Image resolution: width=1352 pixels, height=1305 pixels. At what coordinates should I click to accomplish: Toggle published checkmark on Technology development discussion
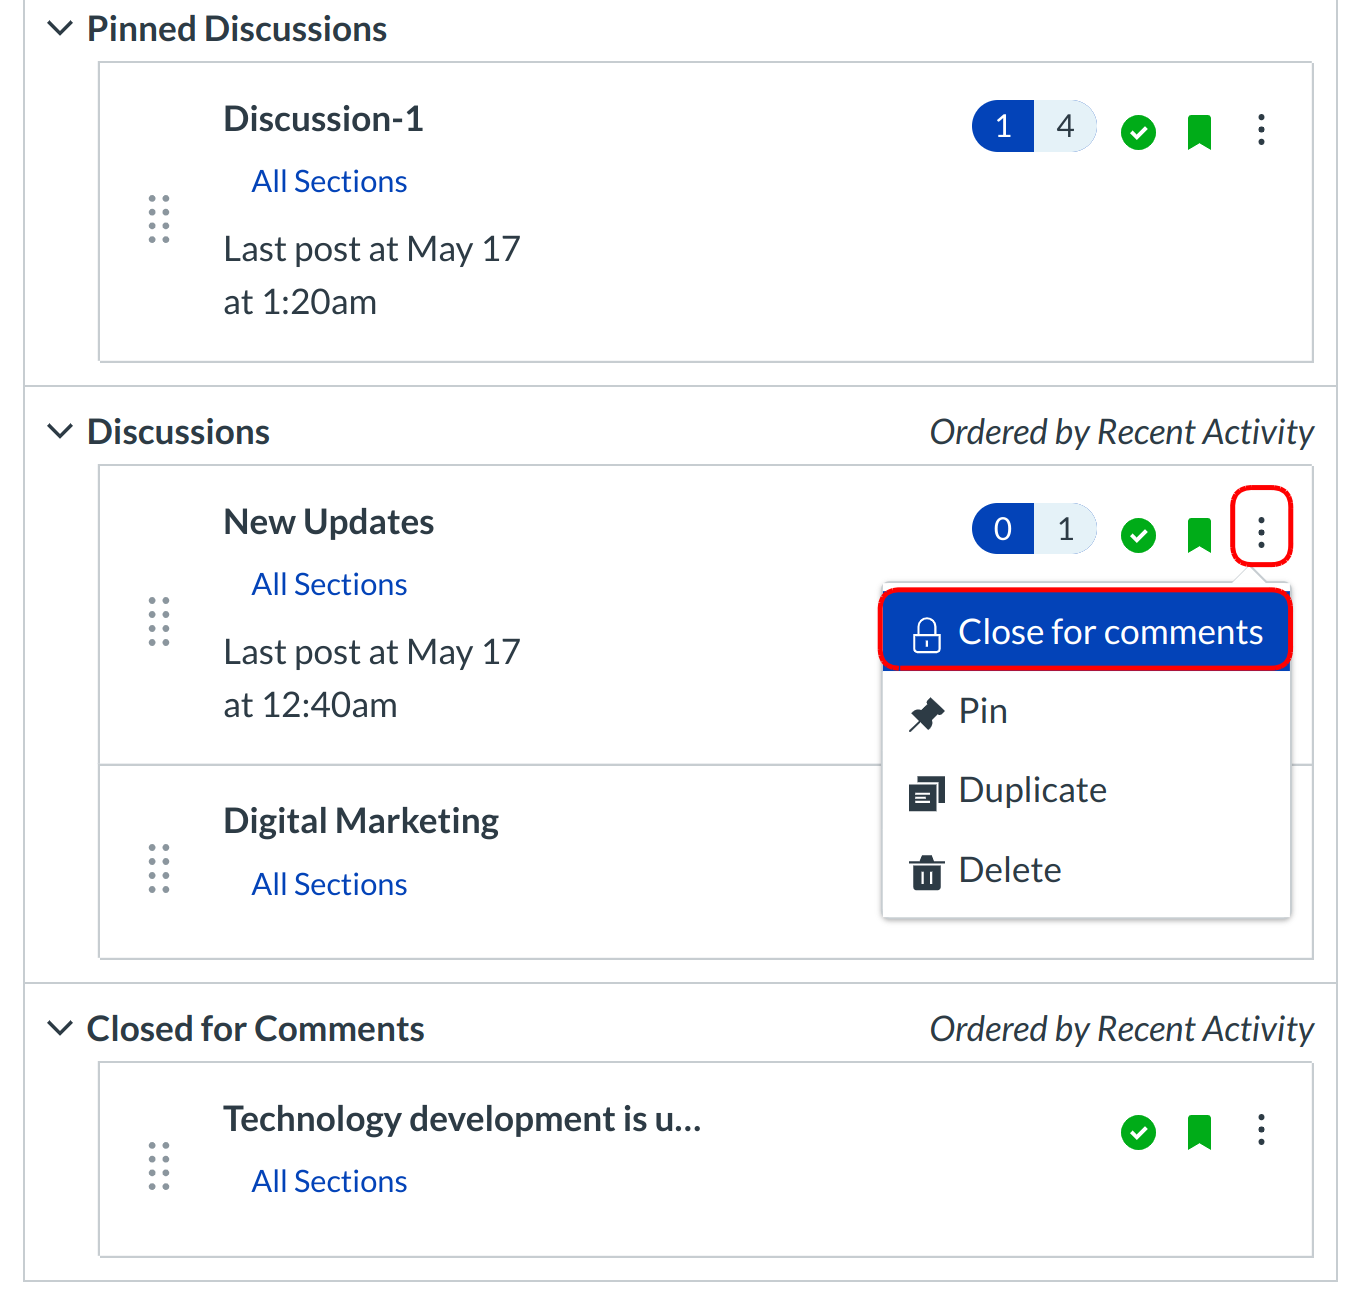point(1138,1132)
